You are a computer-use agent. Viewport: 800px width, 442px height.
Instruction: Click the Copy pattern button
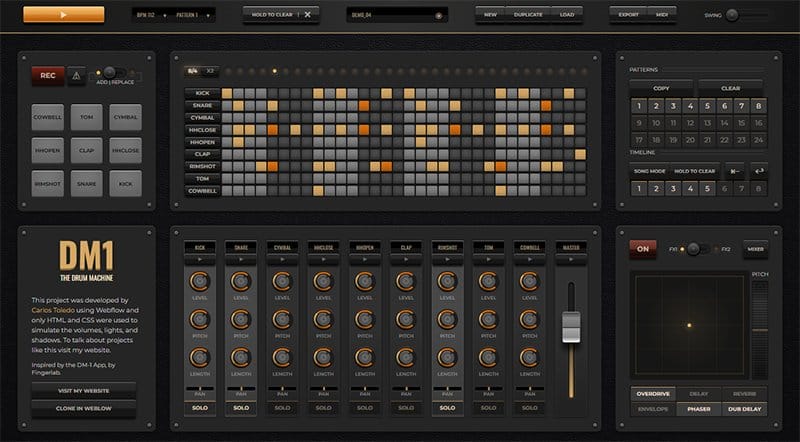(661, 88)
